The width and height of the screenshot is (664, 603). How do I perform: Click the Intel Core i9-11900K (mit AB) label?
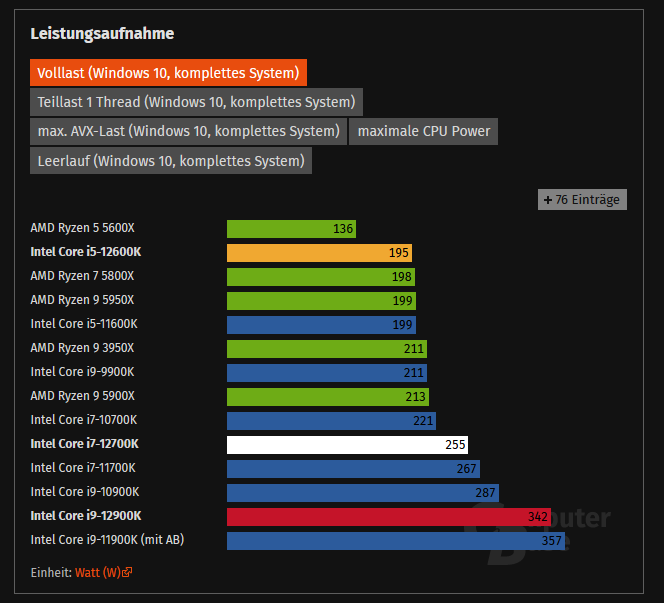[108, 540]
